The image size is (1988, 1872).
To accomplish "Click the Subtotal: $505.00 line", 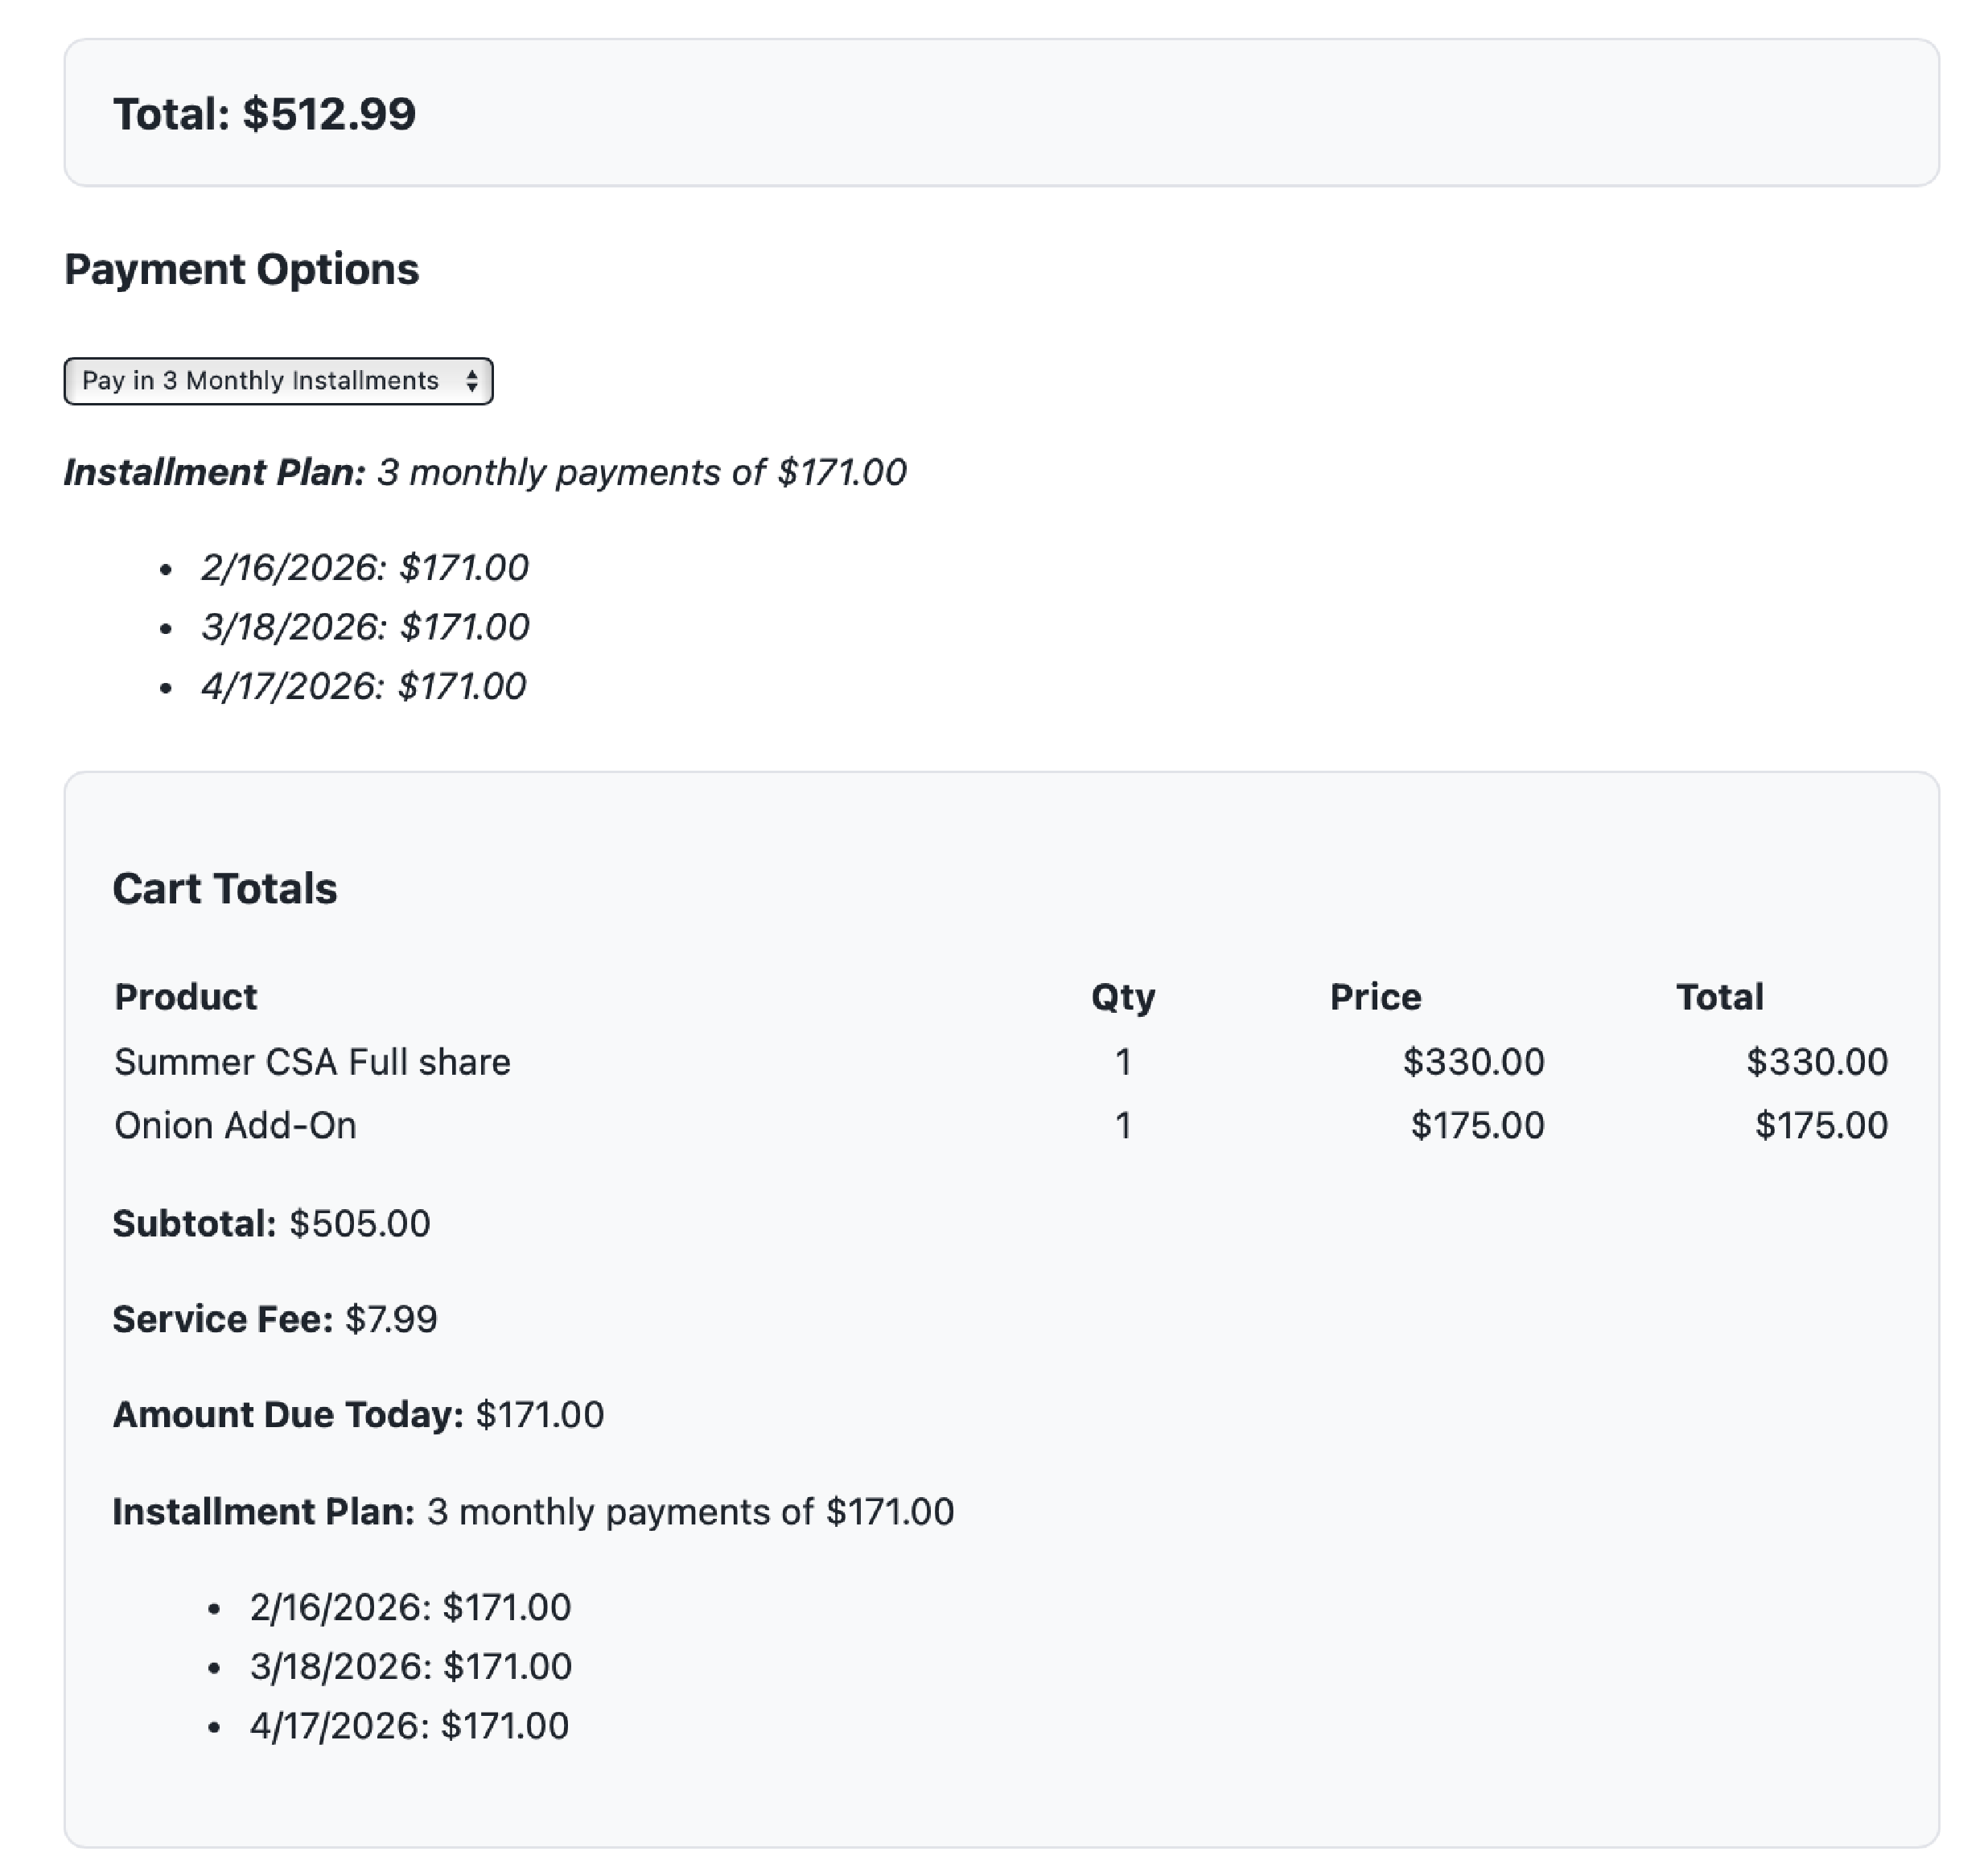I will [272, 1223].
